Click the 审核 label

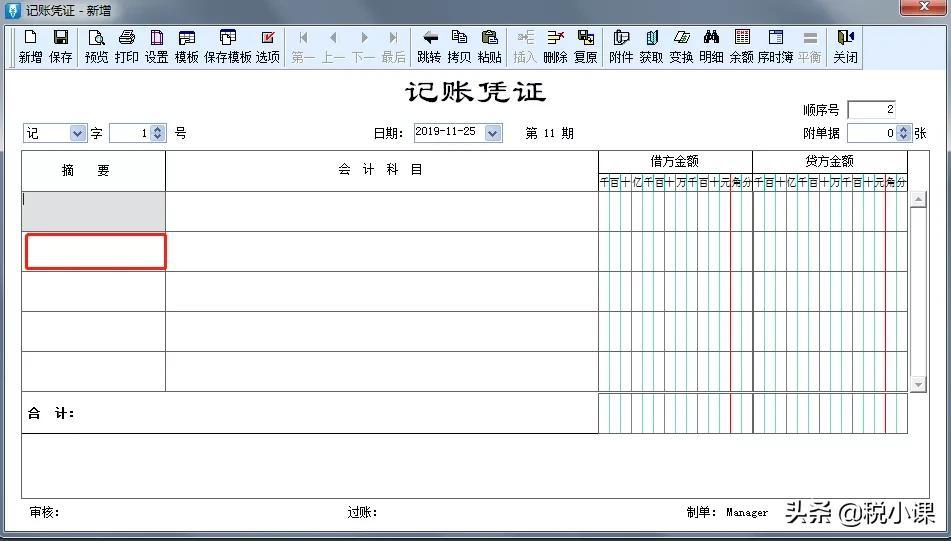[44, 512]
